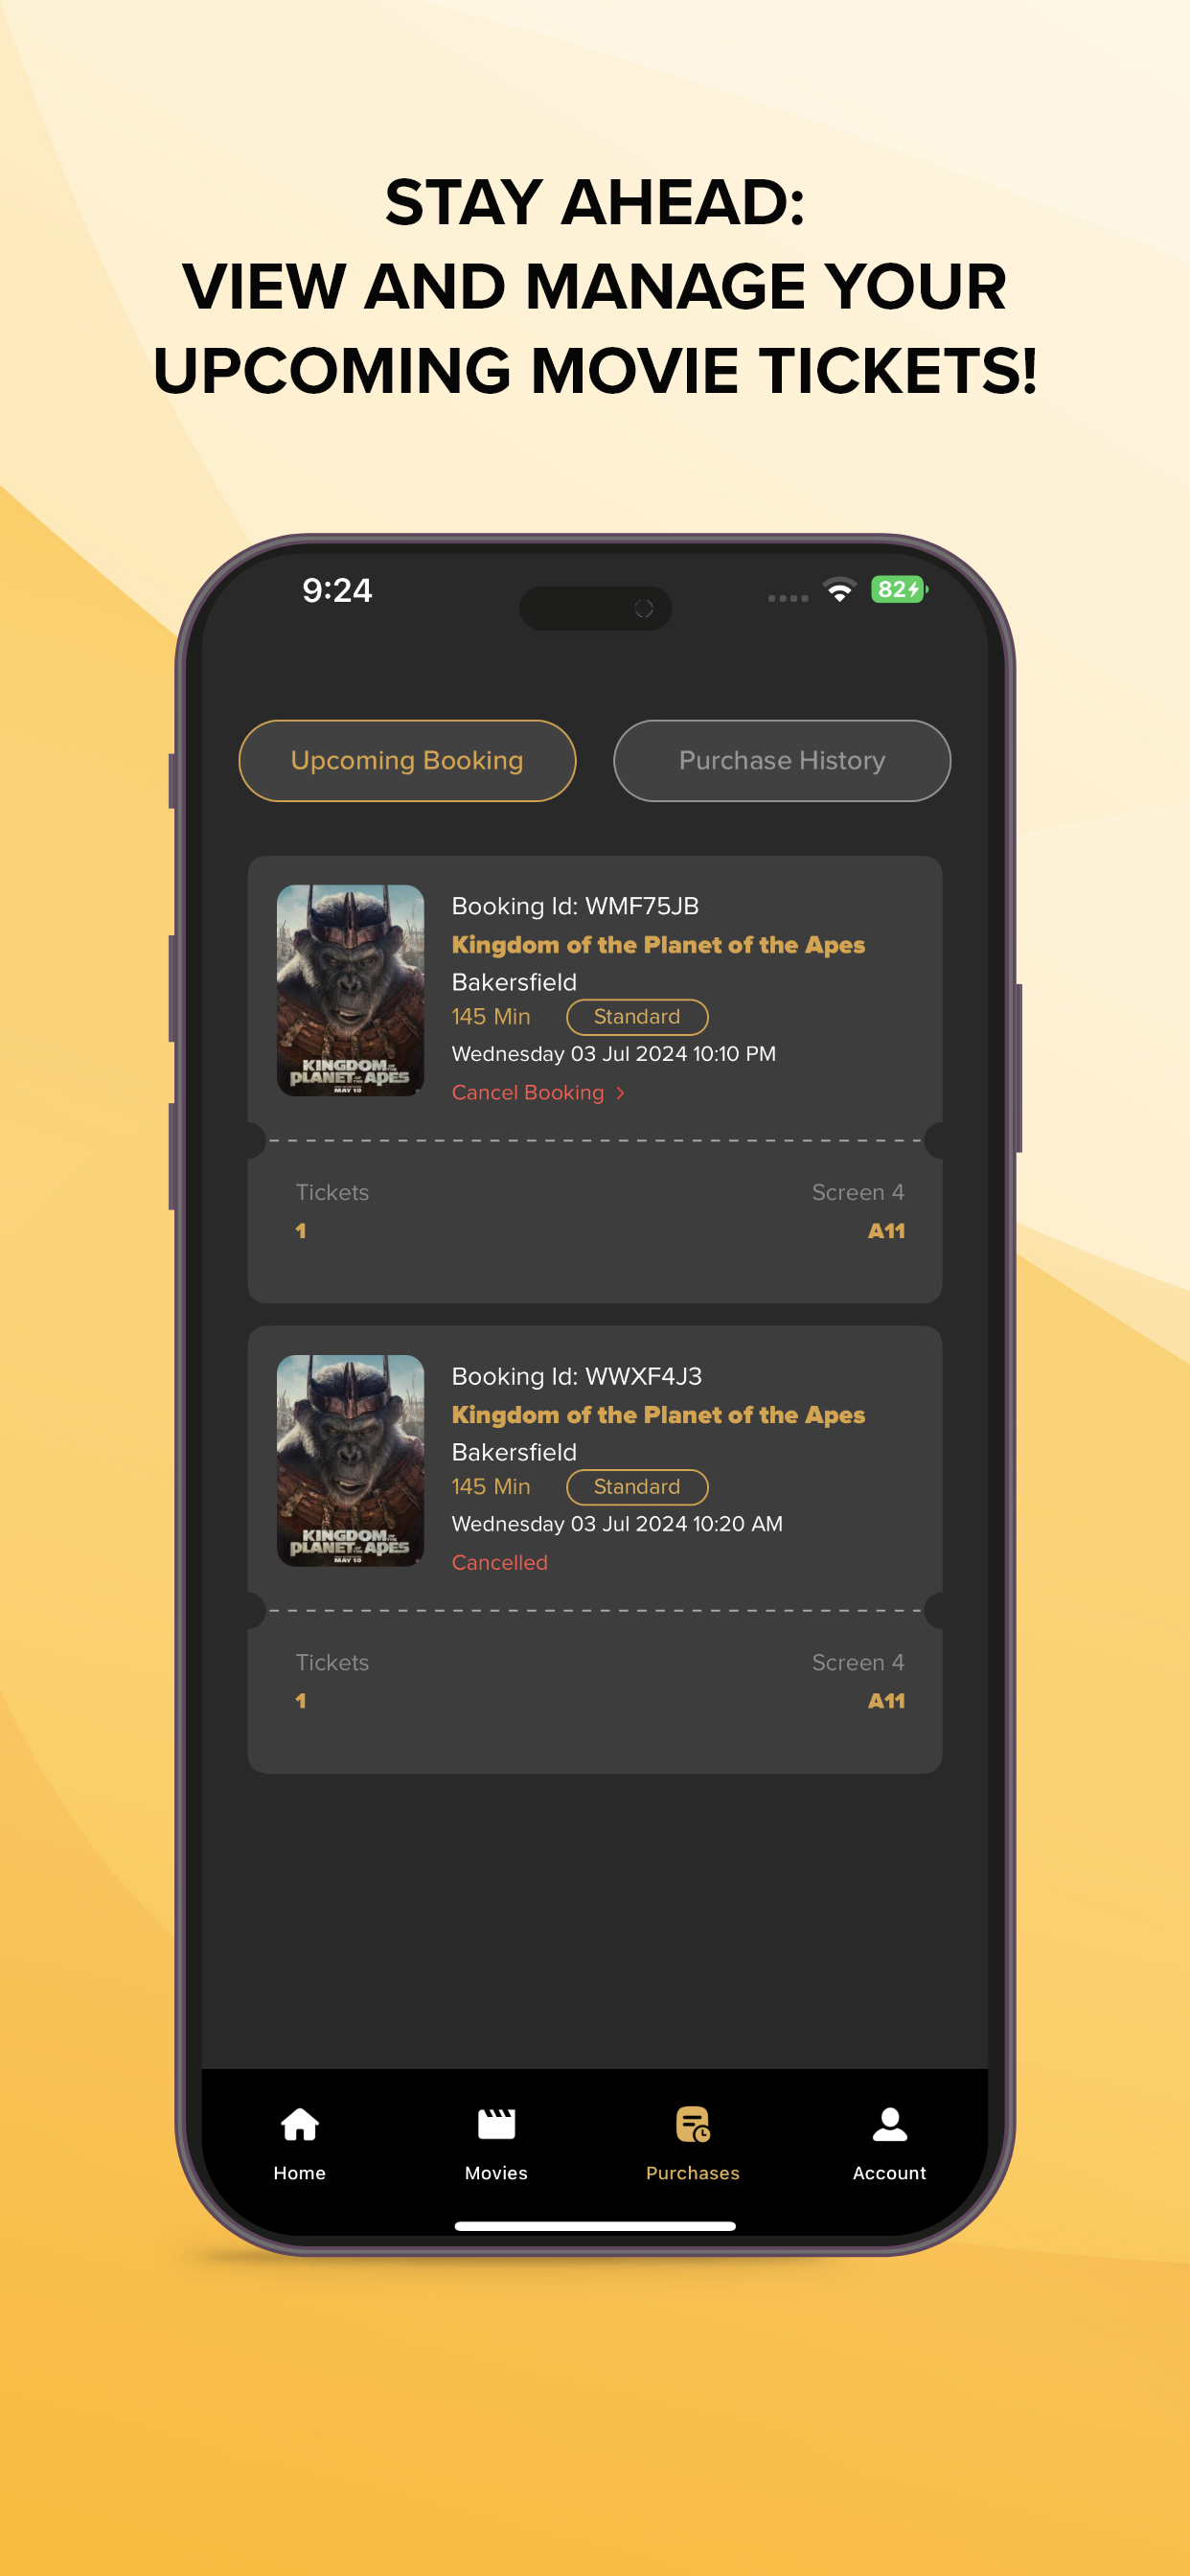1190x2576 pixels.
Task: Tap the Standard tag on booking WWXF4J3
Action: tap(637, 1487)
